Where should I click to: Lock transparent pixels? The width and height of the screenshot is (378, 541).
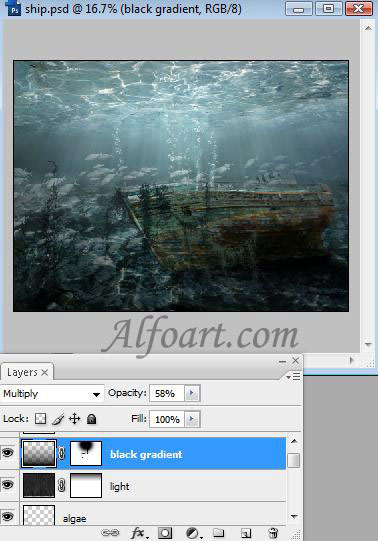pos(40,419)
